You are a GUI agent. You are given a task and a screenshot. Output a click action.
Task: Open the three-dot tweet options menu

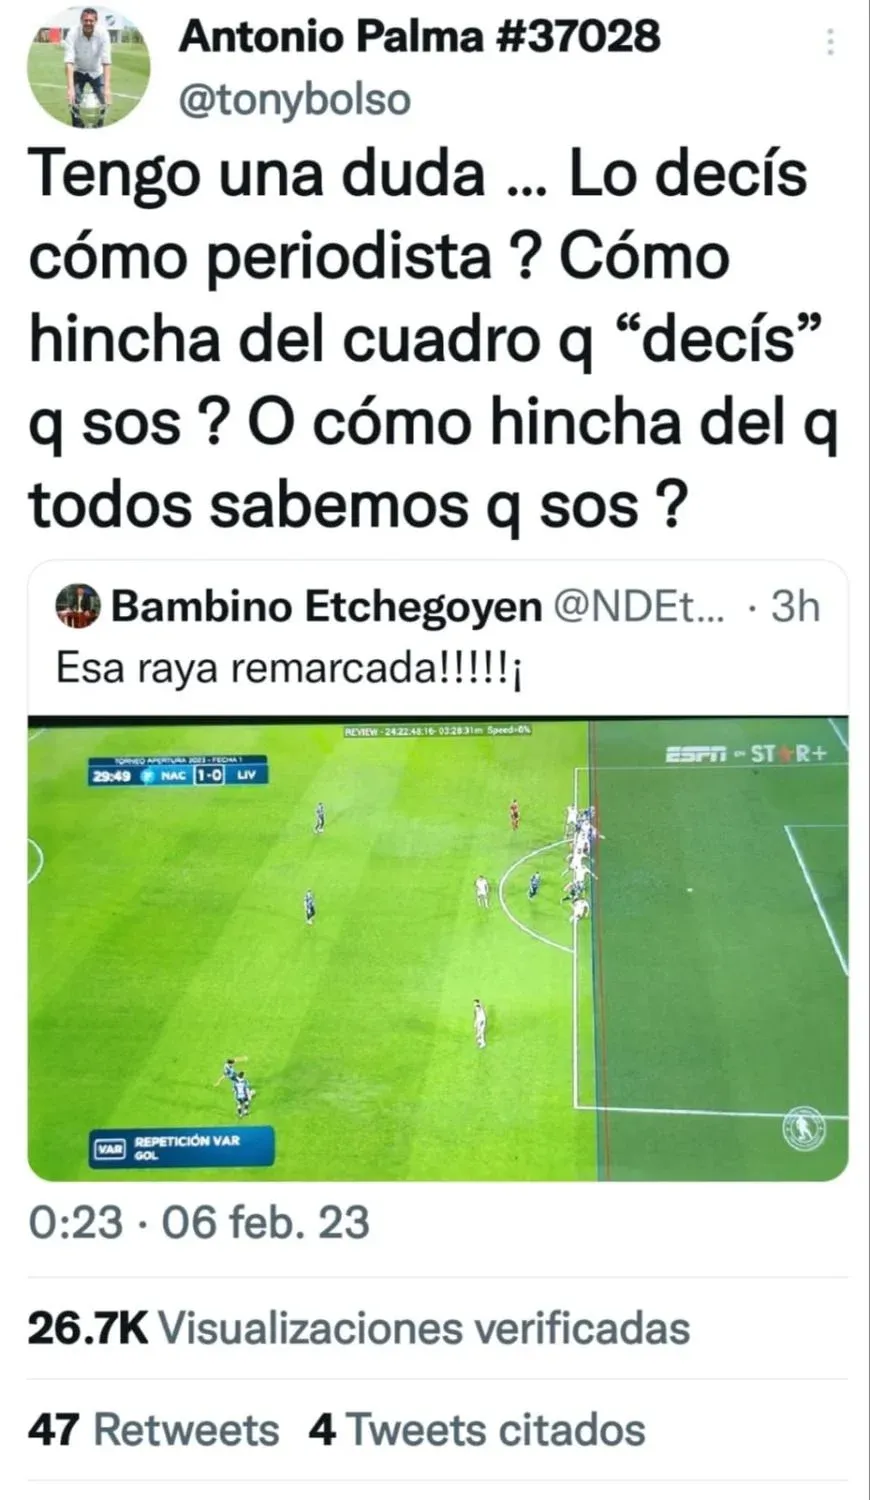coord(829,42)
